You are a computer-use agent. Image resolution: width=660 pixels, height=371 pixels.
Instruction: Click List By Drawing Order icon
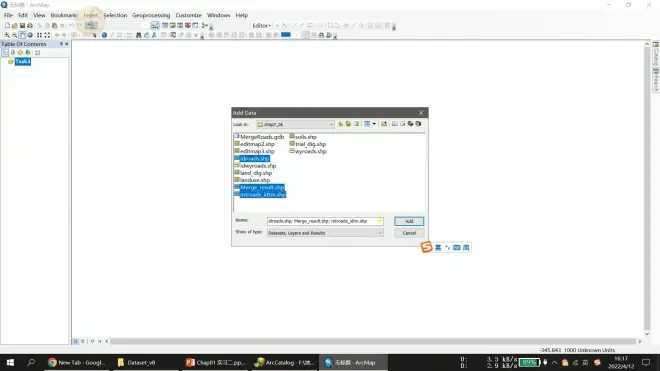(5, 53)
